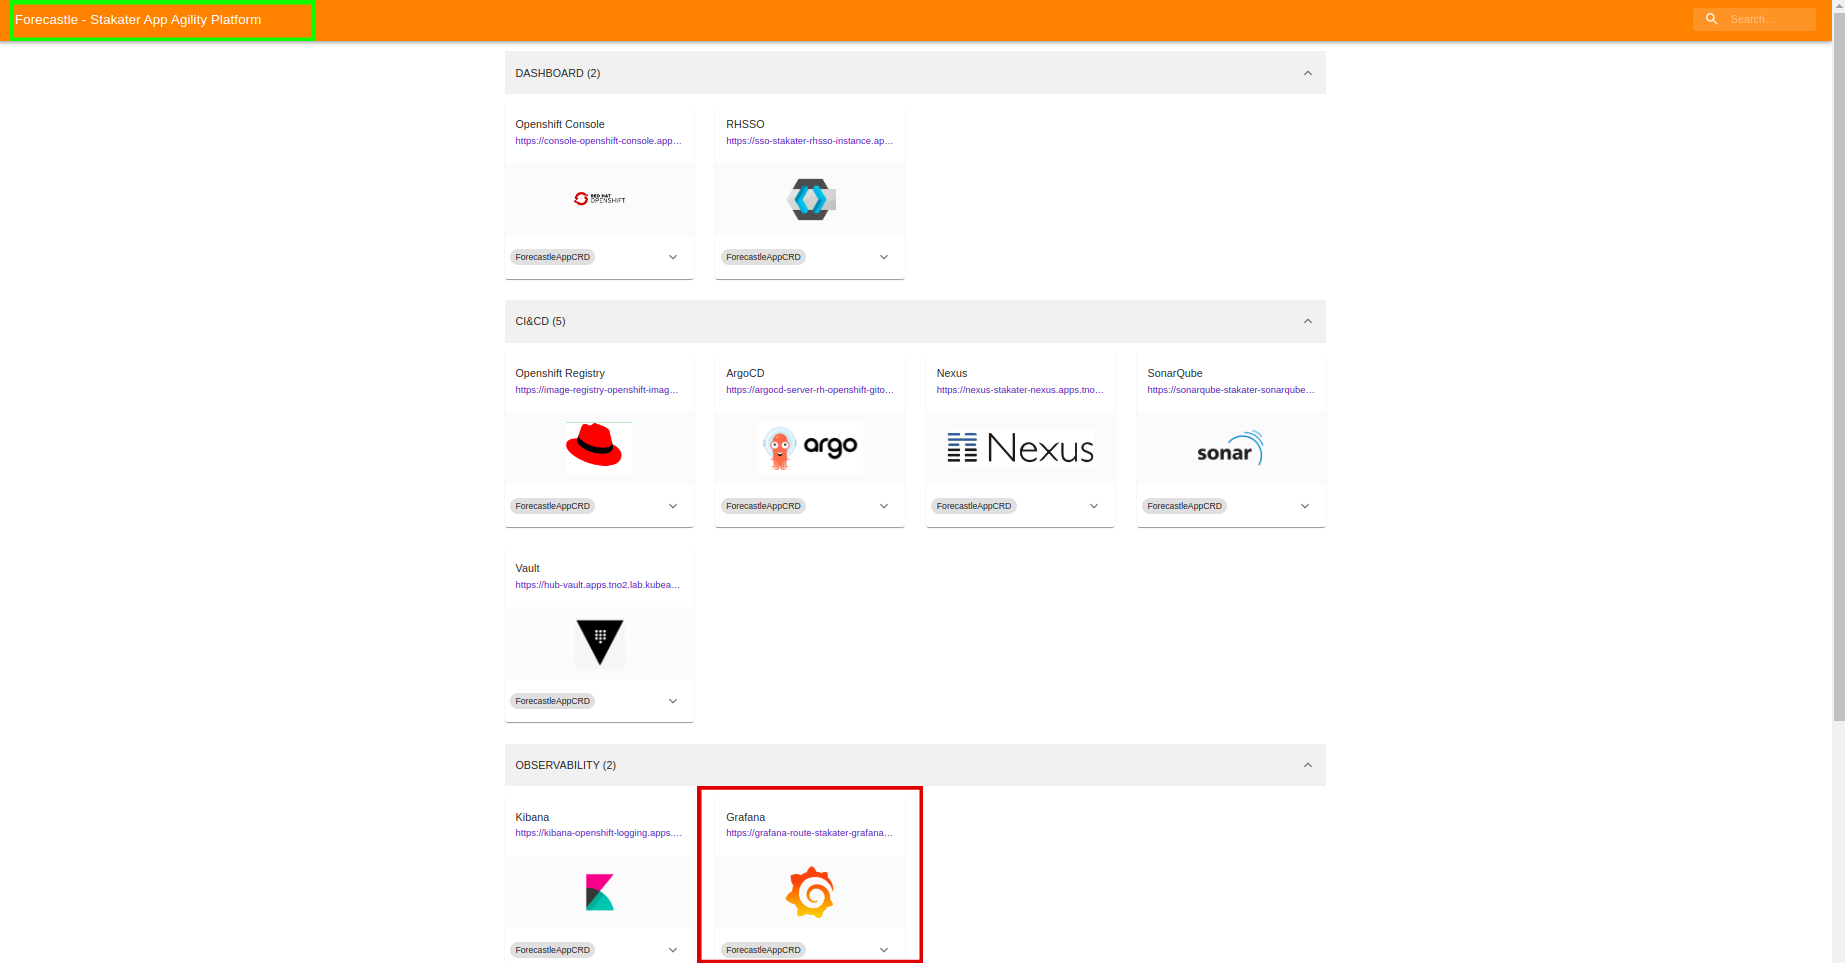
Task: Click the Forecastle page title in header
Action: tap(138, 20)
